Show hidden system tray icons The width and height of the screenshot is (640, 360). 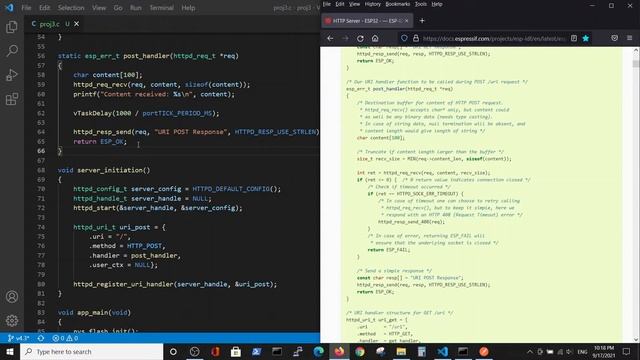(x=530, y=351)
